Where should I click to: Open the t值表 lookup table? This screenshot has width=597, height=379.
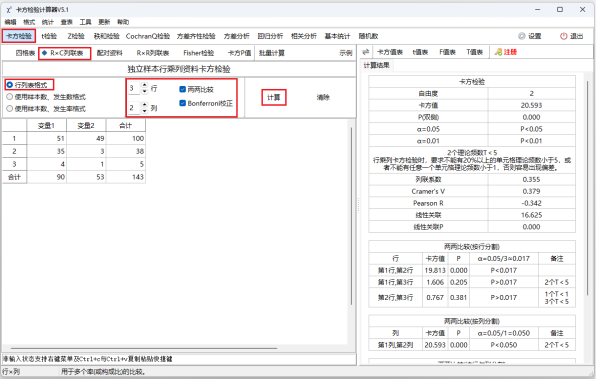[x=420, y=52]
